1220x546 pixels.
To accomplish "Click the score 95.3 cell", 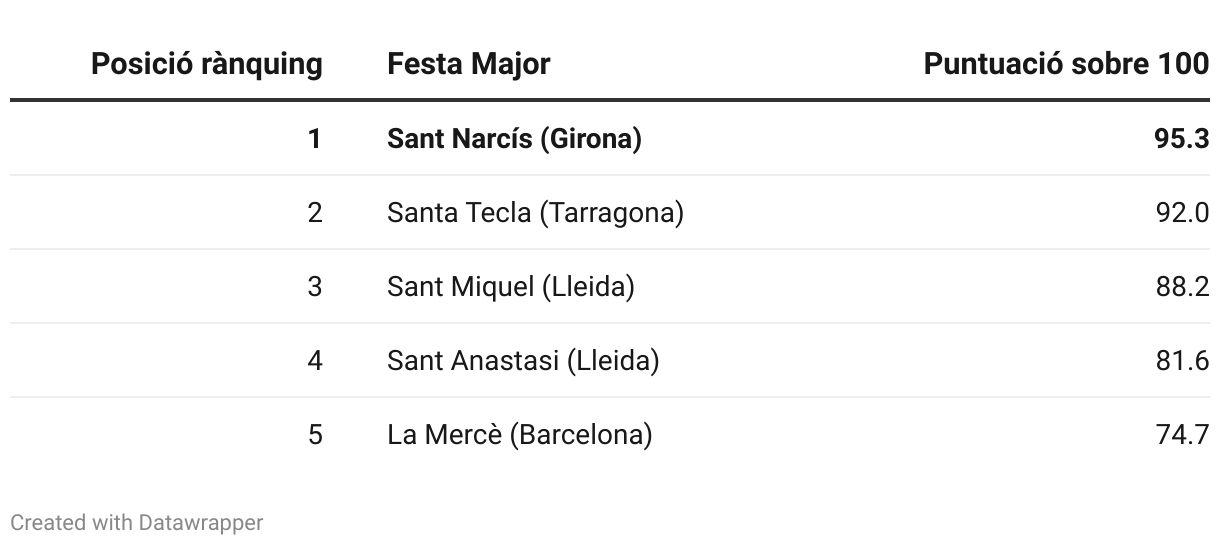I will coord(1181,139).
